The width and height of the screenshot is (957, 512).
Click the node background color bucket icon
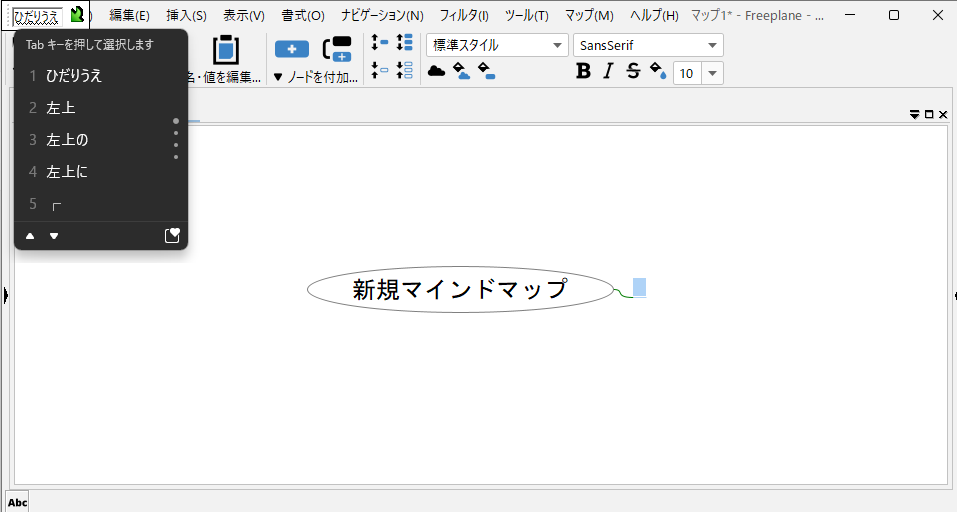tap(486, 71)
